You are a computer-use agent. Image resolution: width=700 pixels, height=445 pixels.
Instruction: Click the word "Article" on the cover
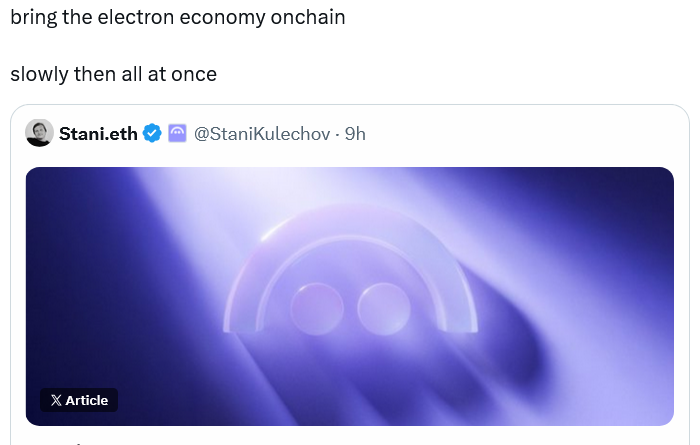tap(87, 400)
